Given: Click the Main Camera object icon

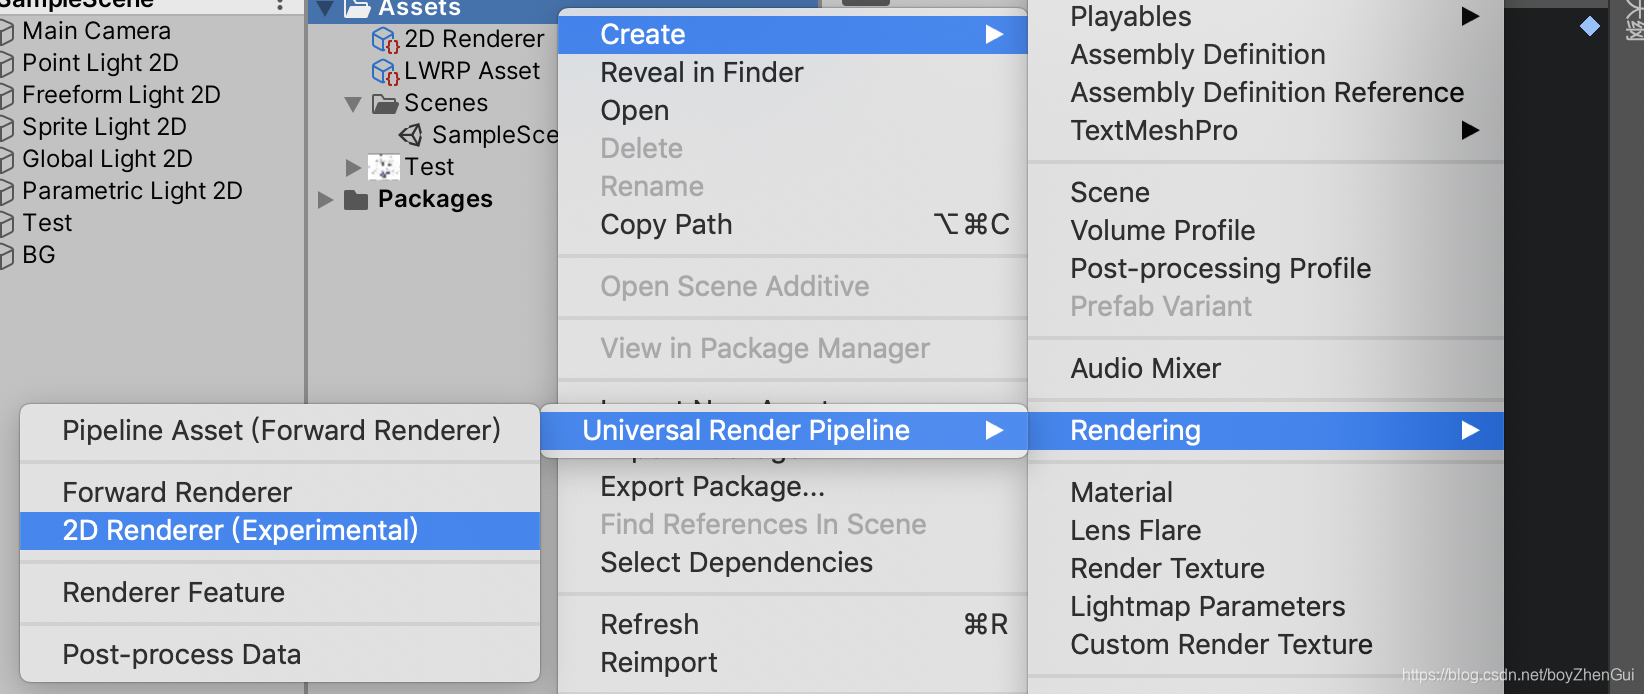Looking at the screenshot, I should coord(6,33).
